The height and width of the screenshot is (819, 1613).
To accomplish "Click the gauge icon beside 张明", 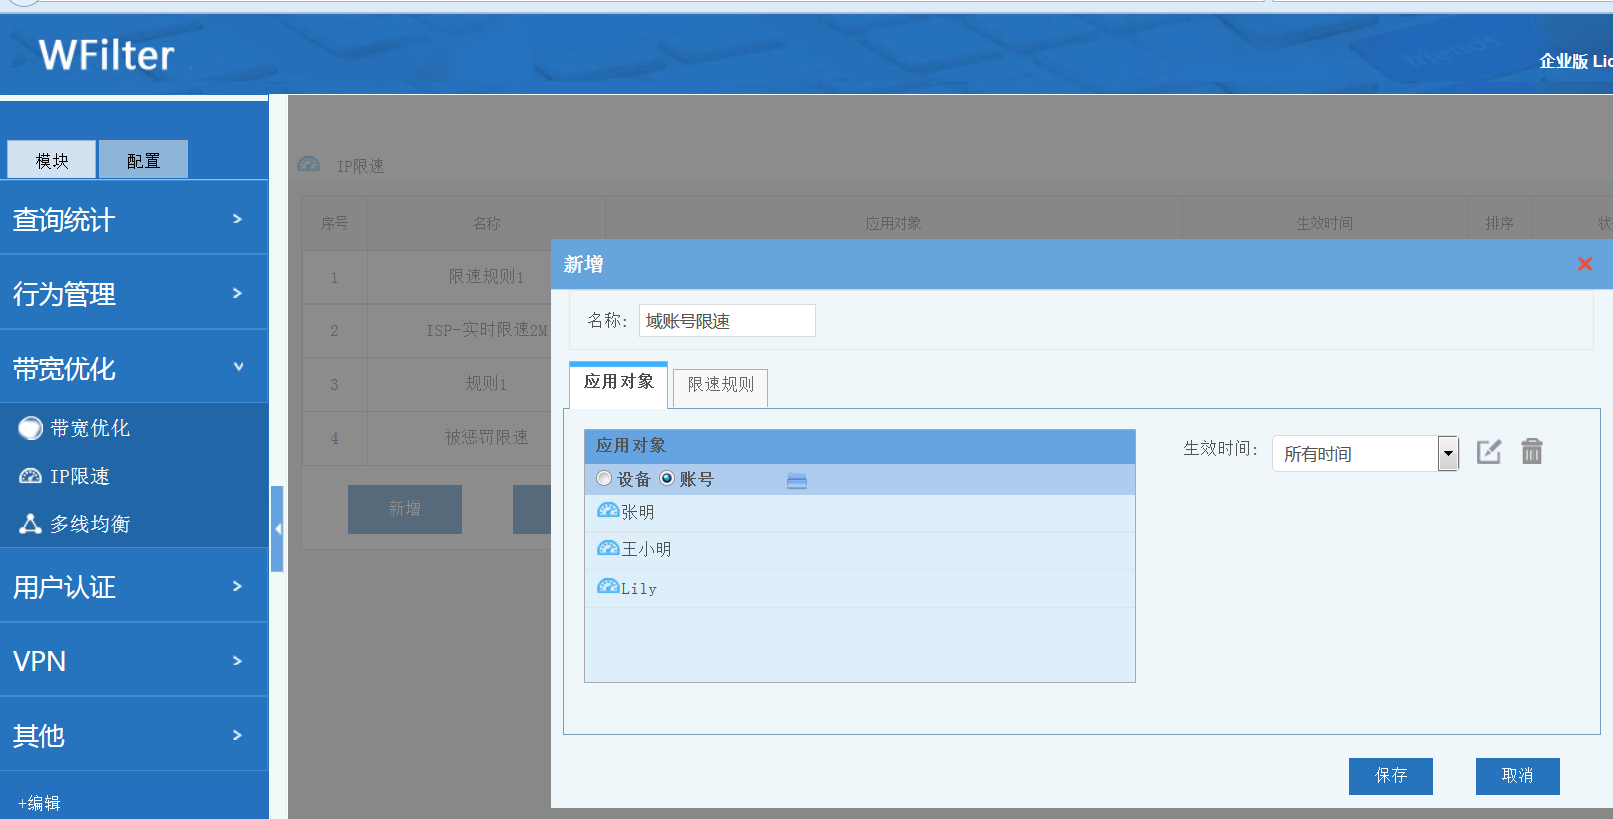I will pos(607,511).
